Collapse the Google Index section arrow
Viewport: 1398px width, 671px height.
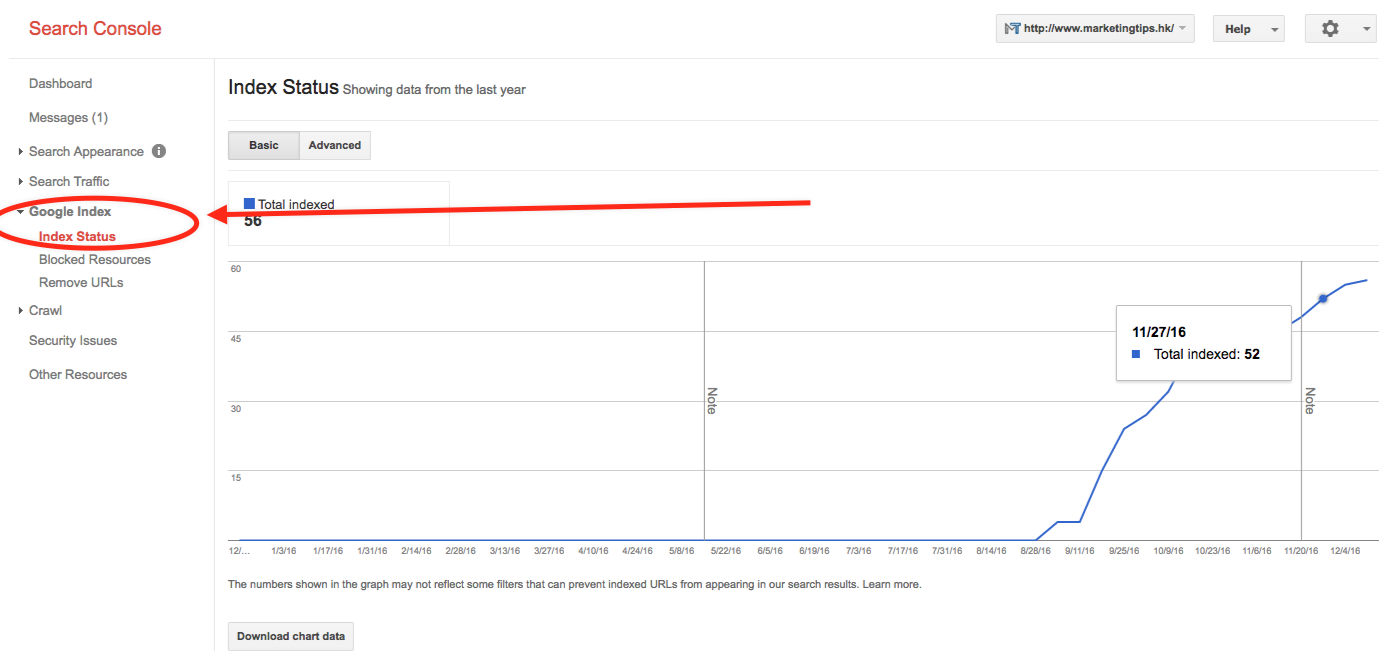21,212
